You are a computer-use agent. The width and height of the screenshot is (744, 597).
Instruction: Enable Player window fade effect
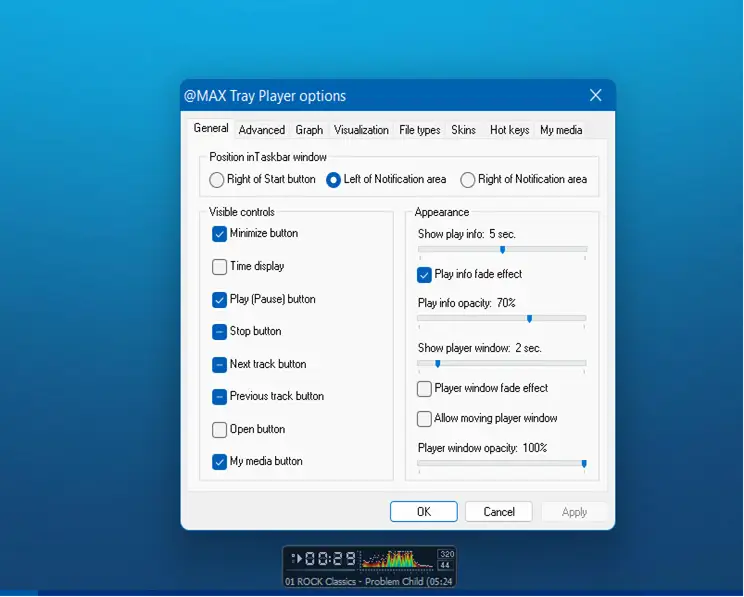coord(424,389)
